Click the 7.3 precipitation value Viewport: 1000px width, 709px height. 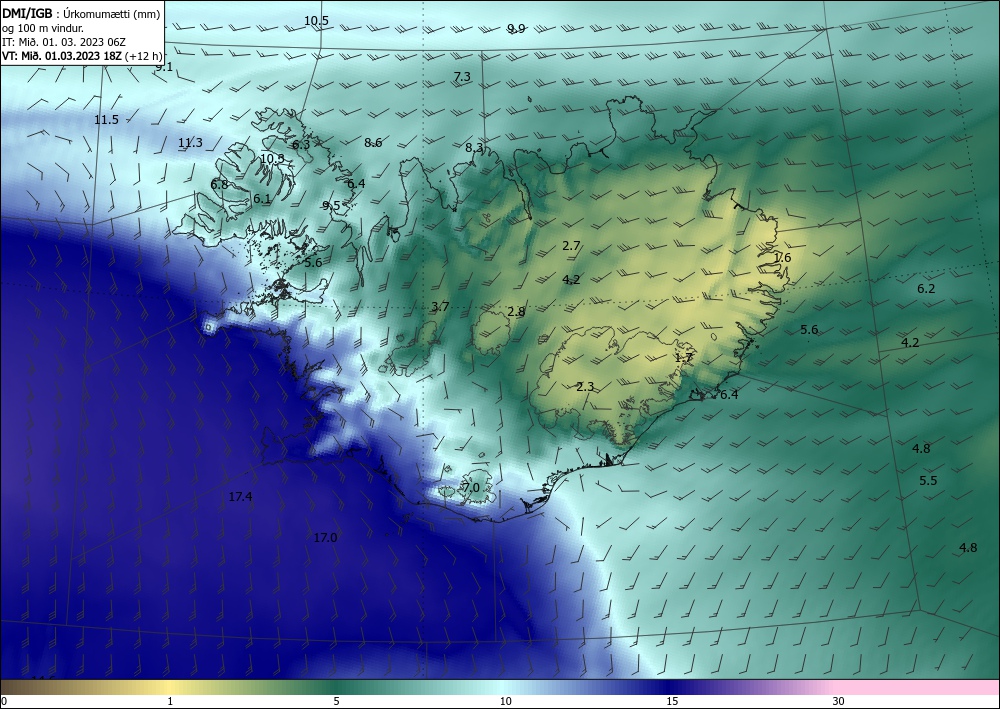pos(462,77)
